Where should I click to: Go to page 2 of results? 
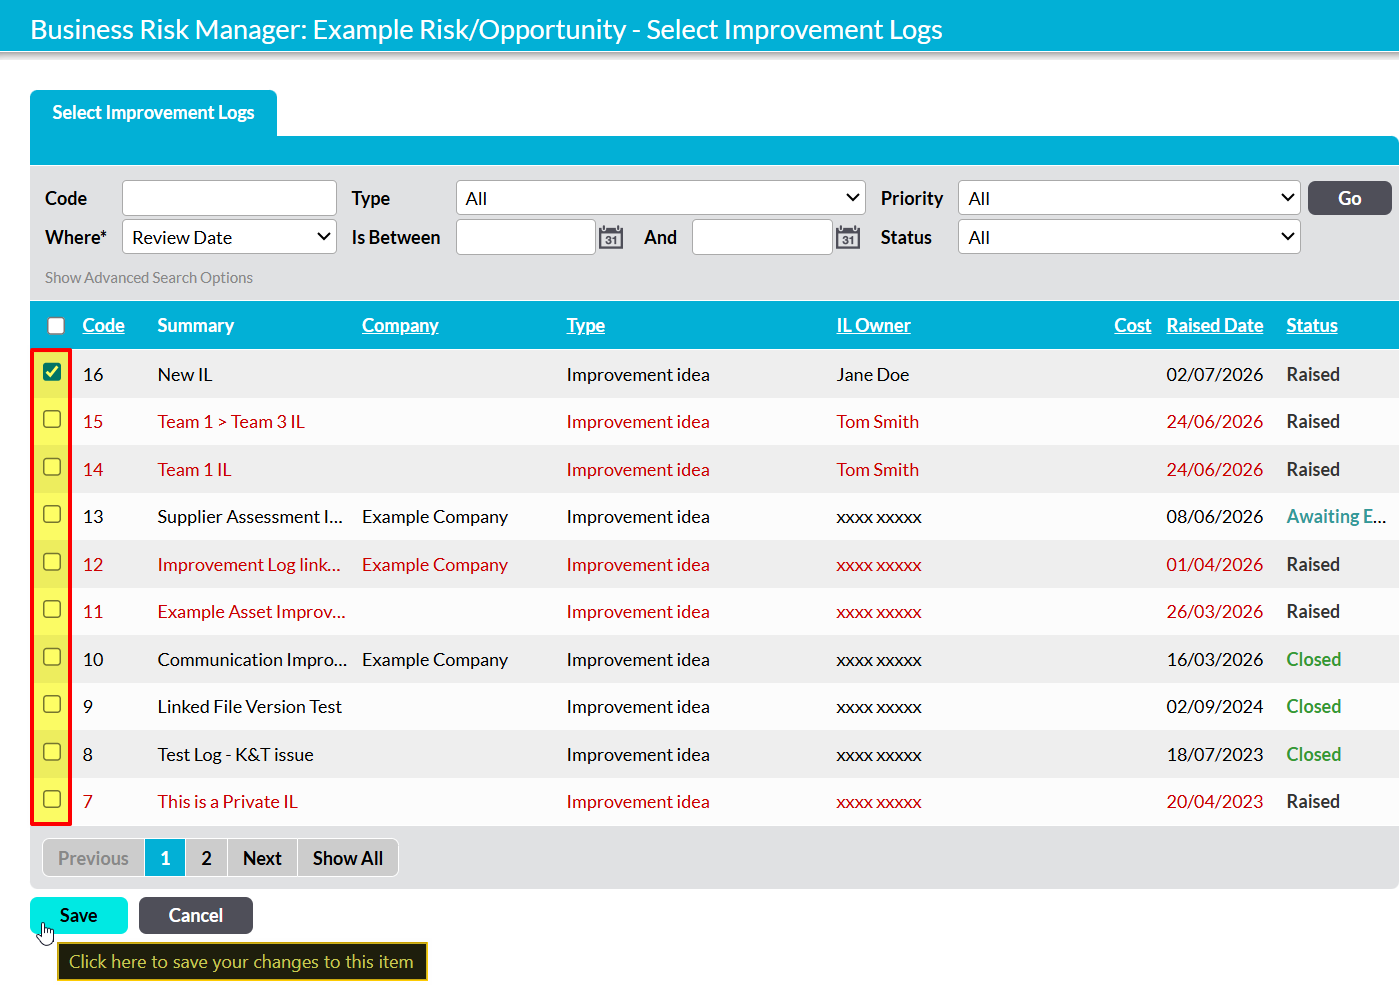(x=206, y=858)
